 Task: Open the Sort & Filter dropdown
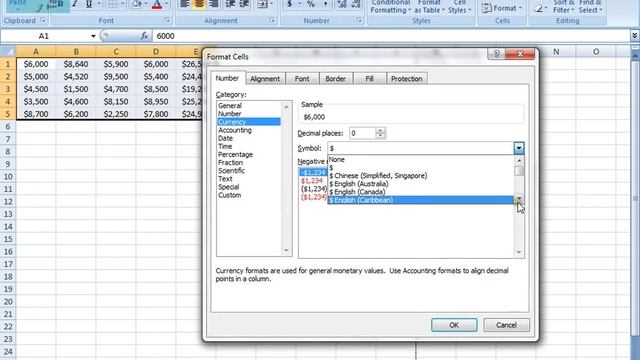point(564,7)
